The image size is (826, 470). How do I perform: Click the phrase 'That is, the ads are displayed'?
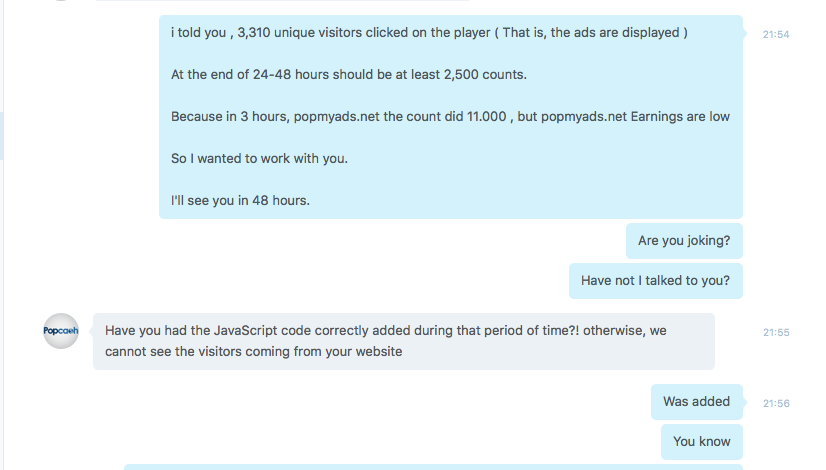pos(591,33)
